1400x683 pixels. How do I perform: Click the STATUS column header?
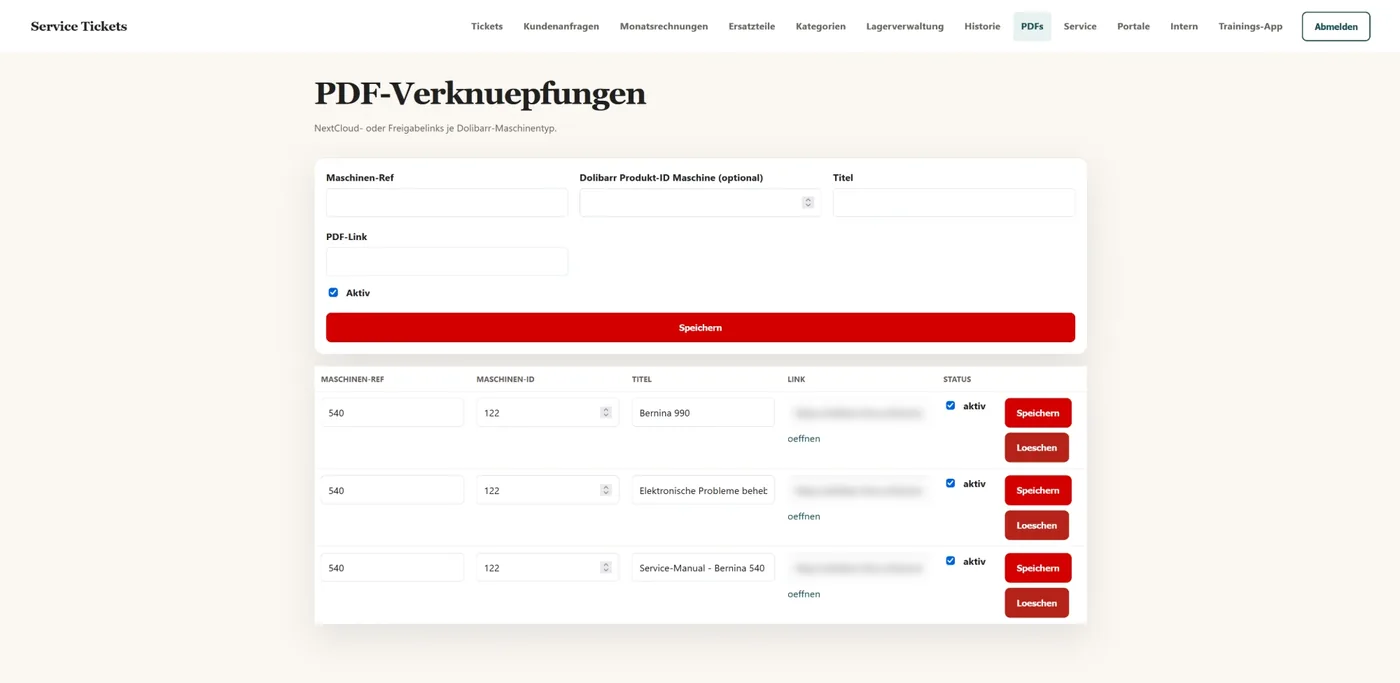(957, 380)
